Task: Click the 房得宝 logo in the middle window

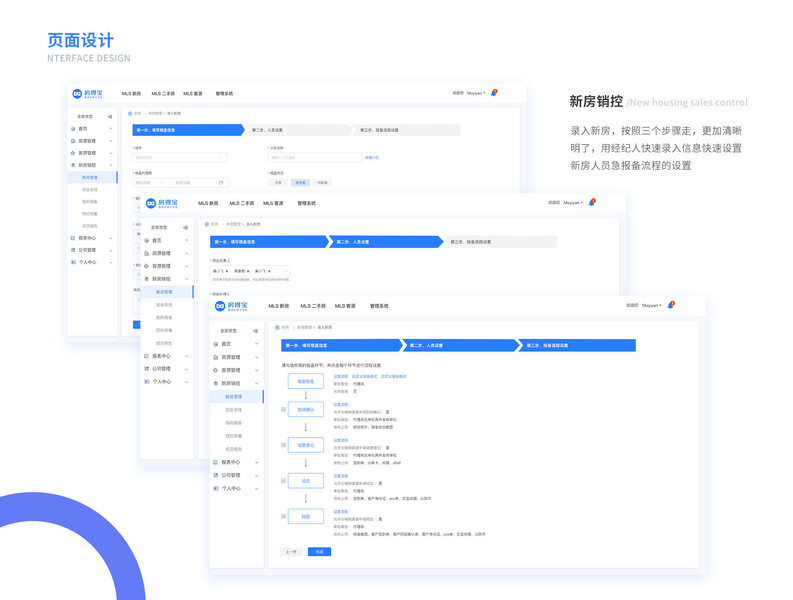Action: [x=162, y=203]
